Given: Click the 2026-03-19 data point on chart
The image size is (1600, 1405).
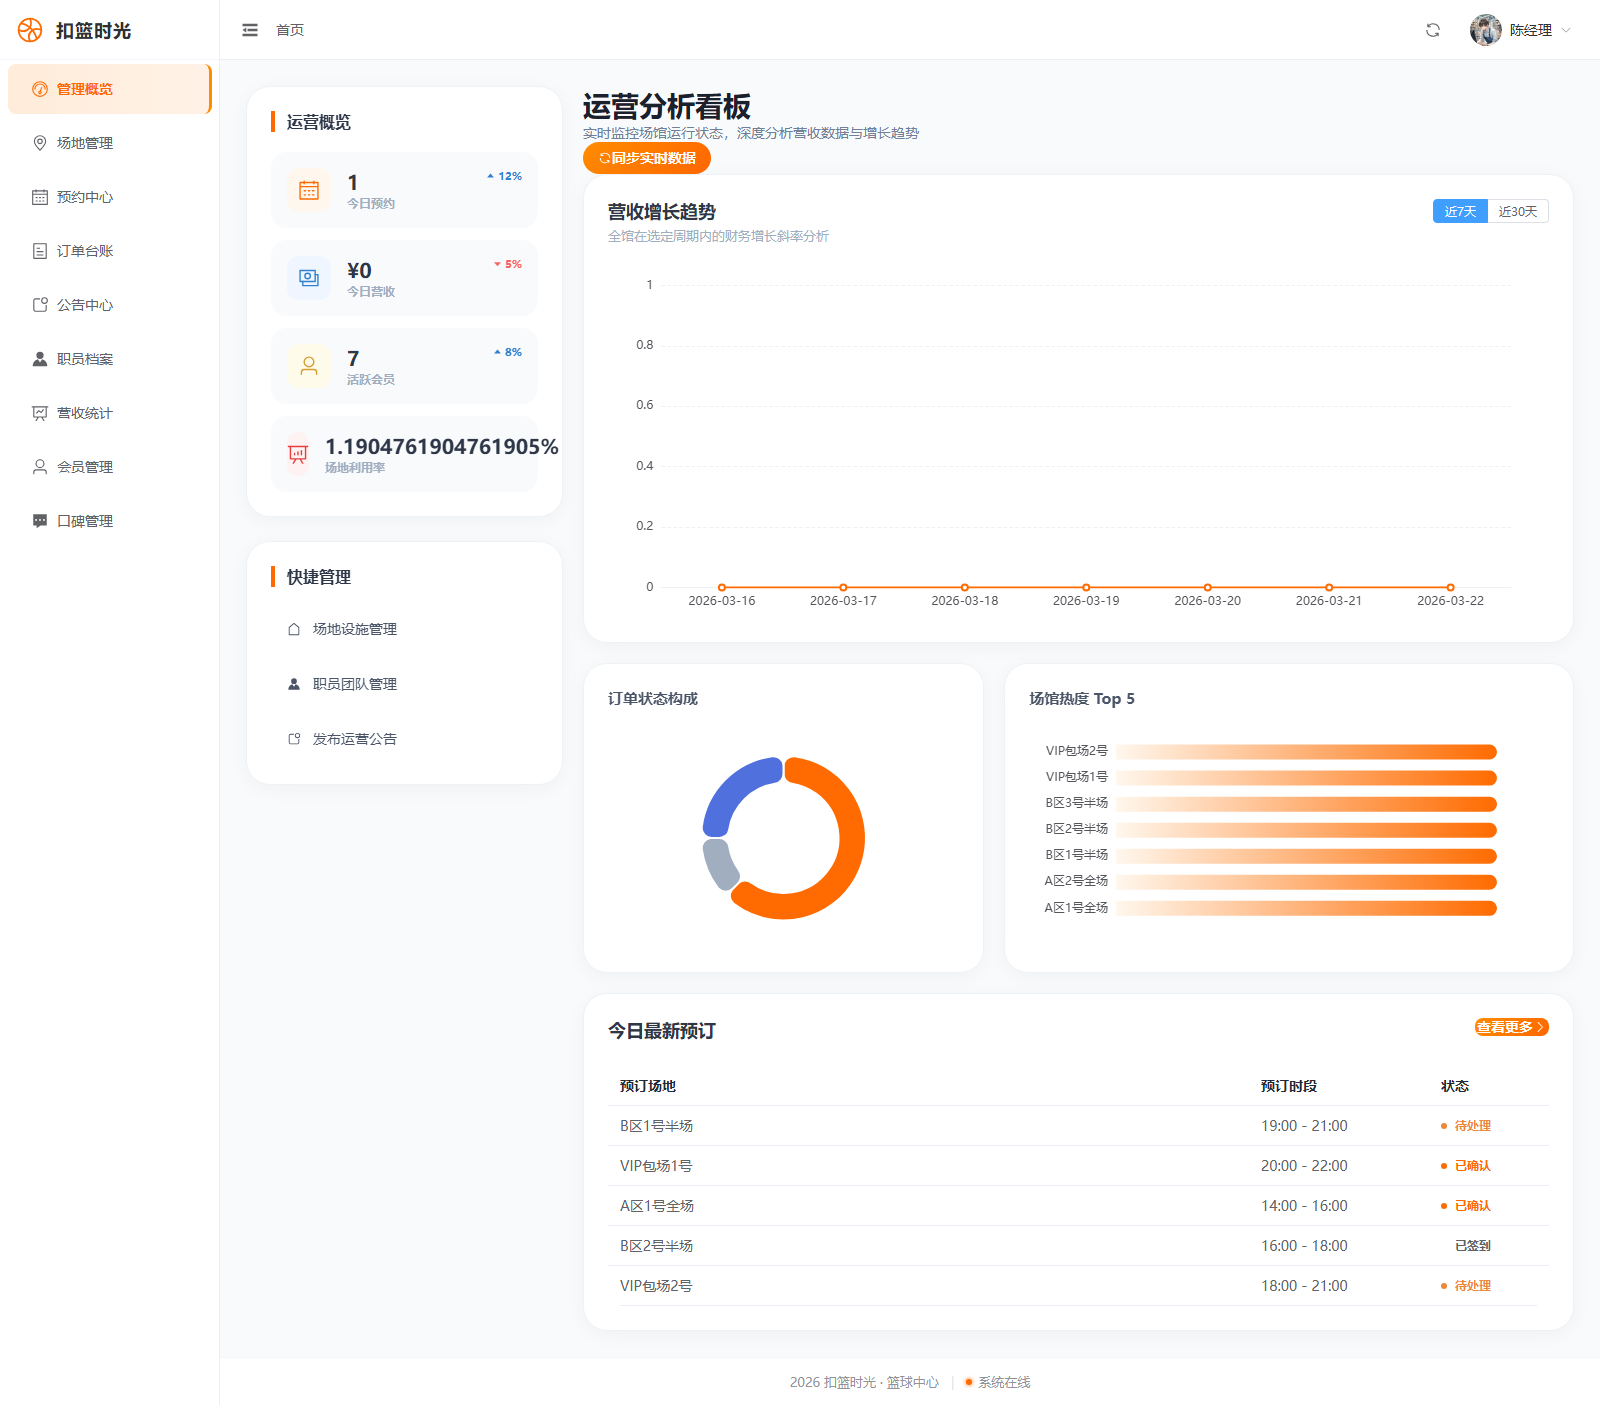Looking at the screenshot, I should click(1086, 587).
